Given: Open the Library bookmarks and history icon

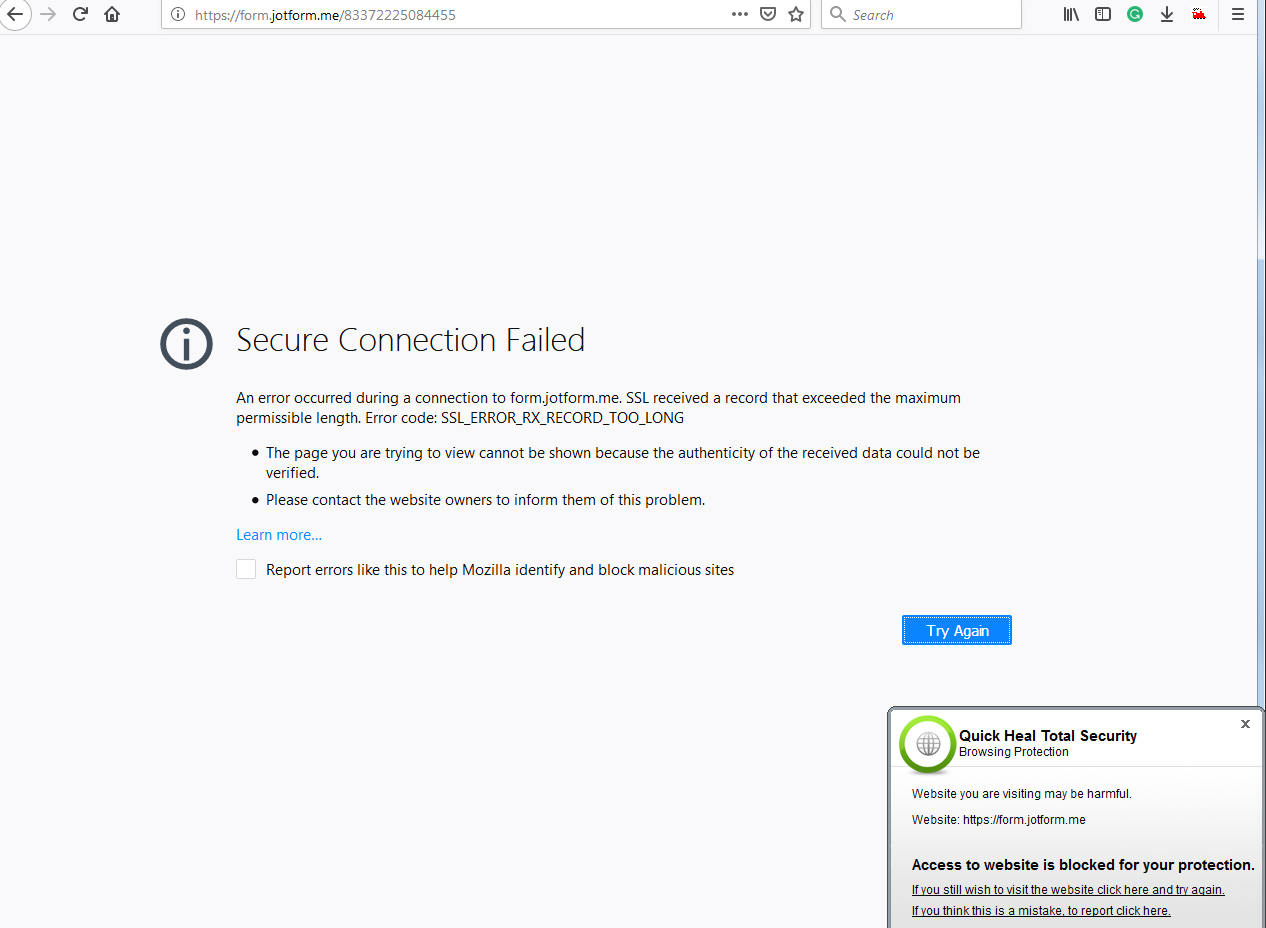Looking at the screenshot, I should coord(1071,14).
